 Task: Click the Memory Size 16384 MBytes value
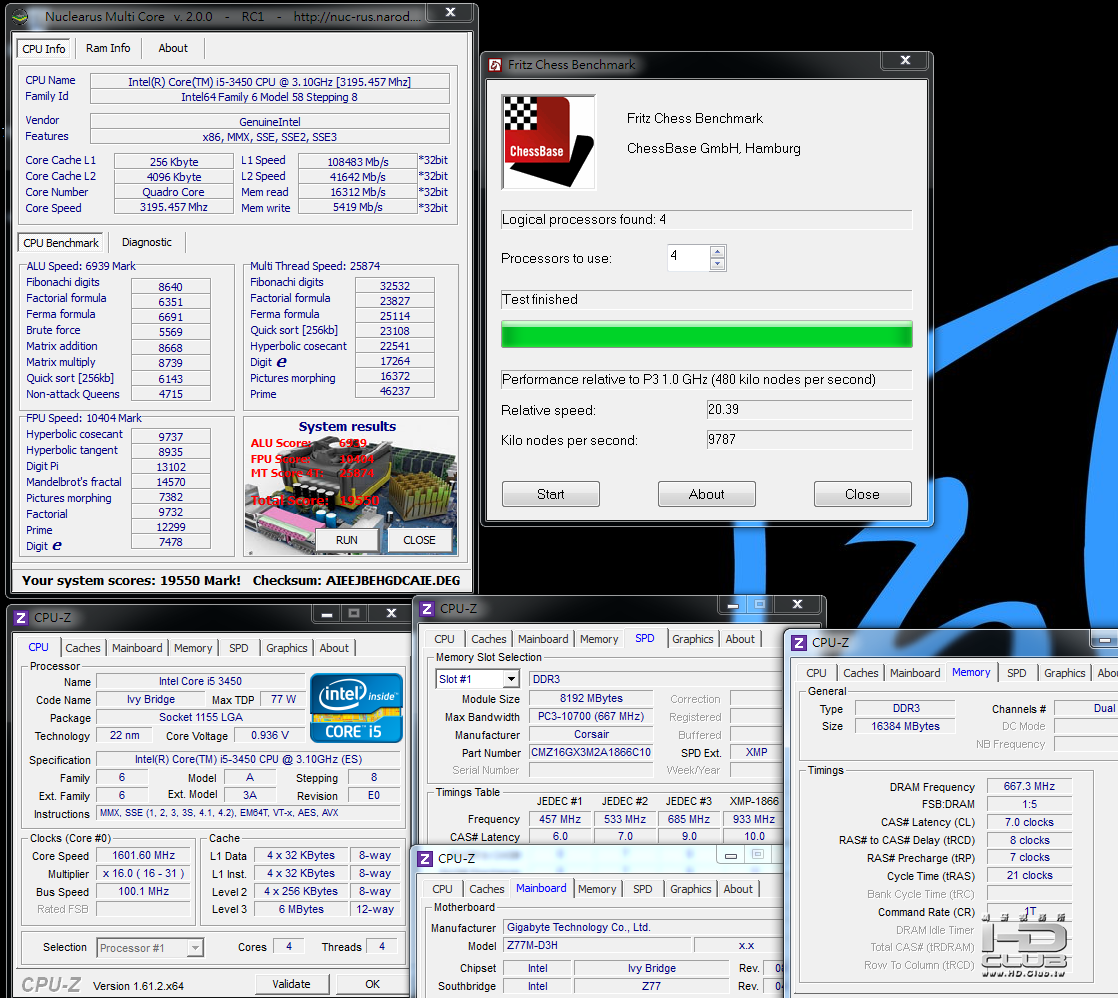(905, 726)
